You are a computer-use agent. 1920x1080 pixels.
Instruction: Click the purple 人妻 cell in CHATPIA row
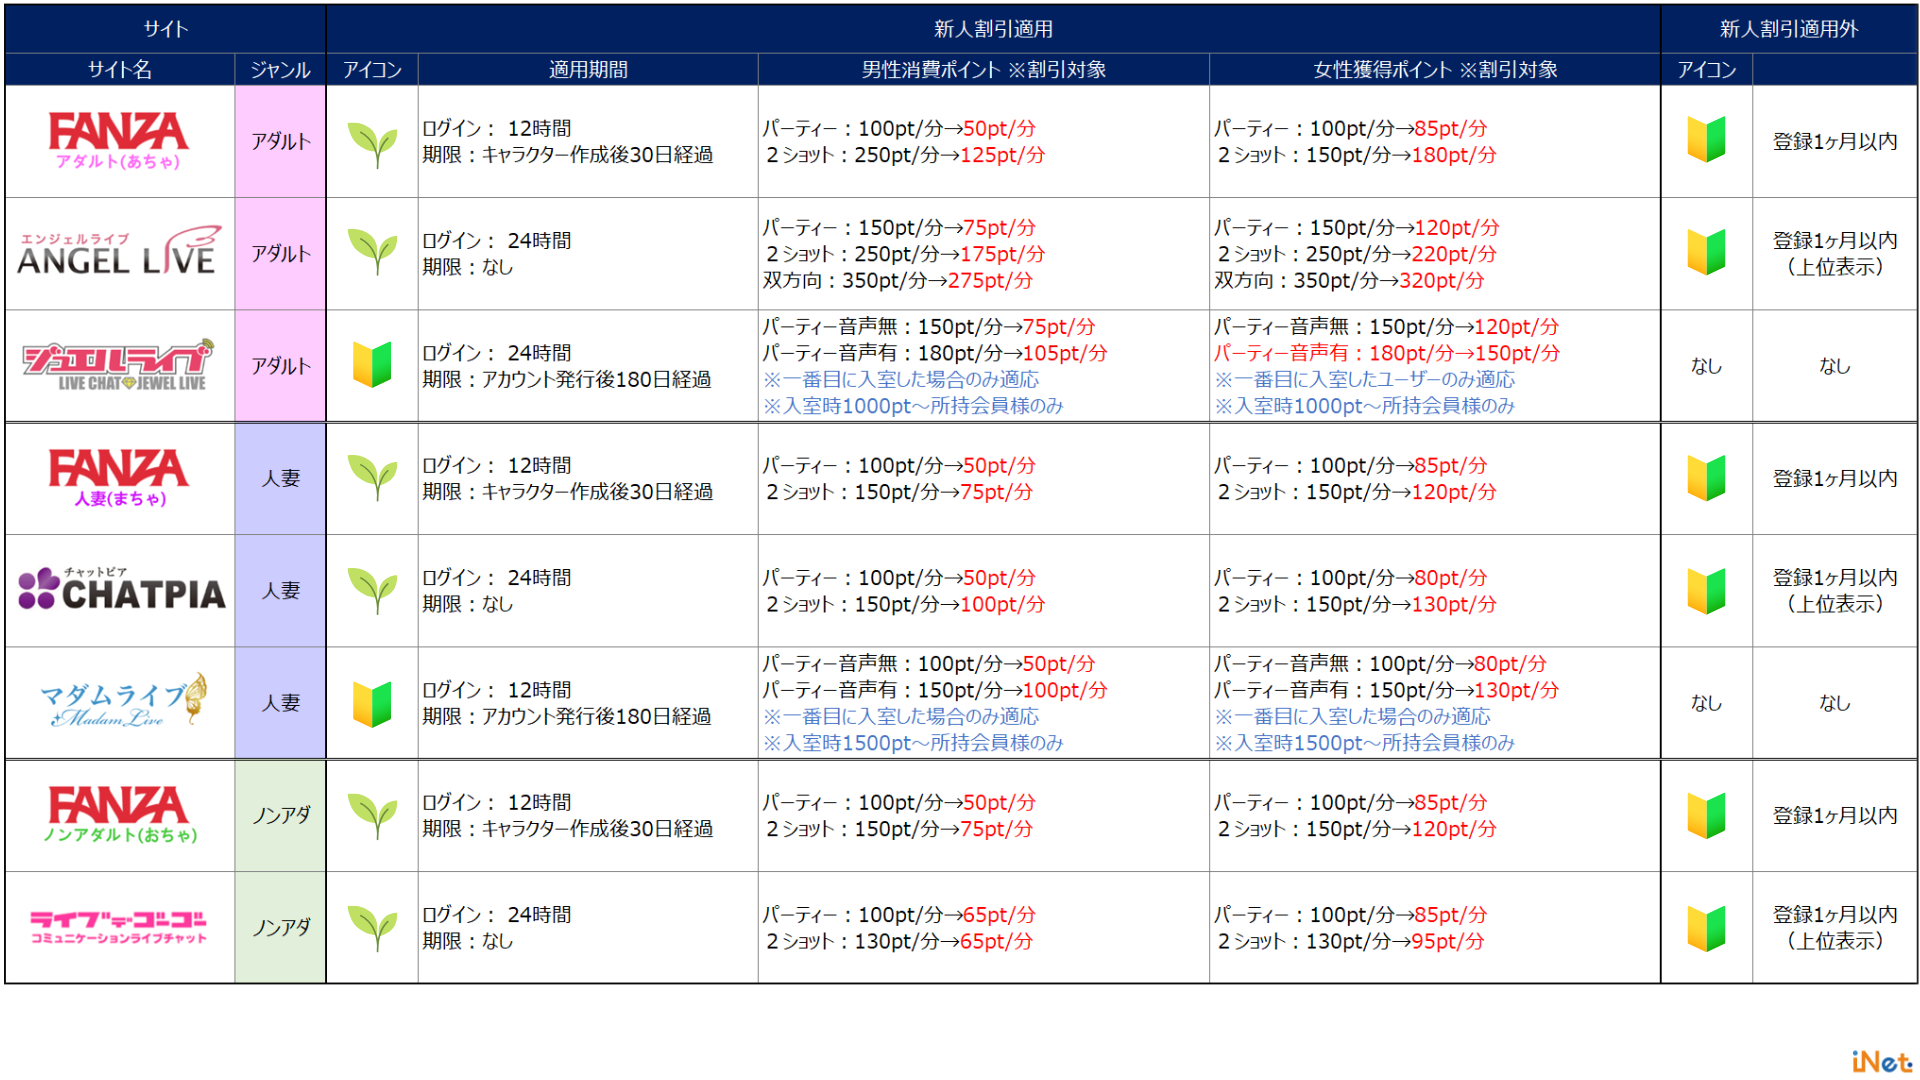pos(280,590)
